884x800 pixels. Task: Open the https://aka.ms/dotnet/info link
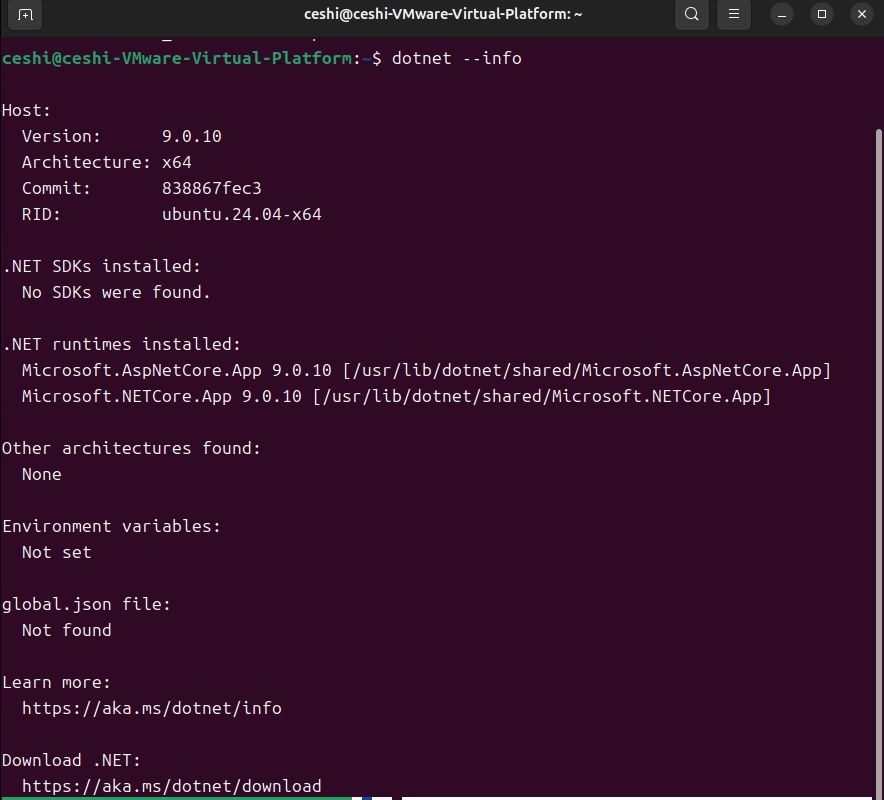[152, 708]
